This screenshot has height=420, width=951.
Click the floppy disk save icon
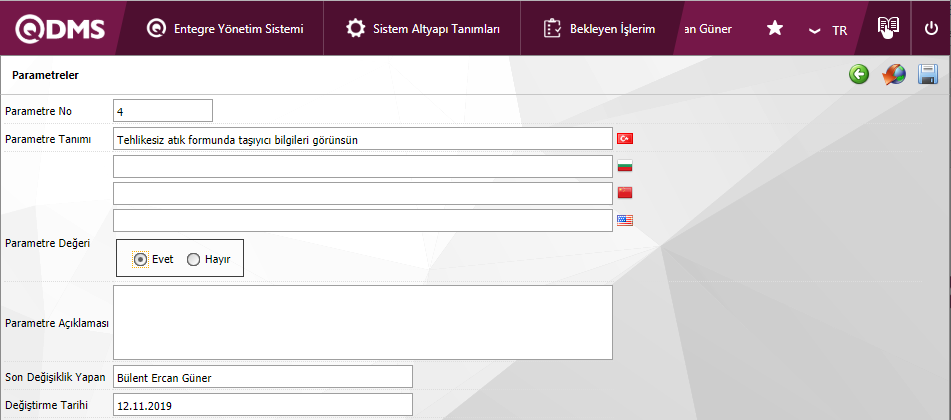pyautogui.click(x=928, y=75)
